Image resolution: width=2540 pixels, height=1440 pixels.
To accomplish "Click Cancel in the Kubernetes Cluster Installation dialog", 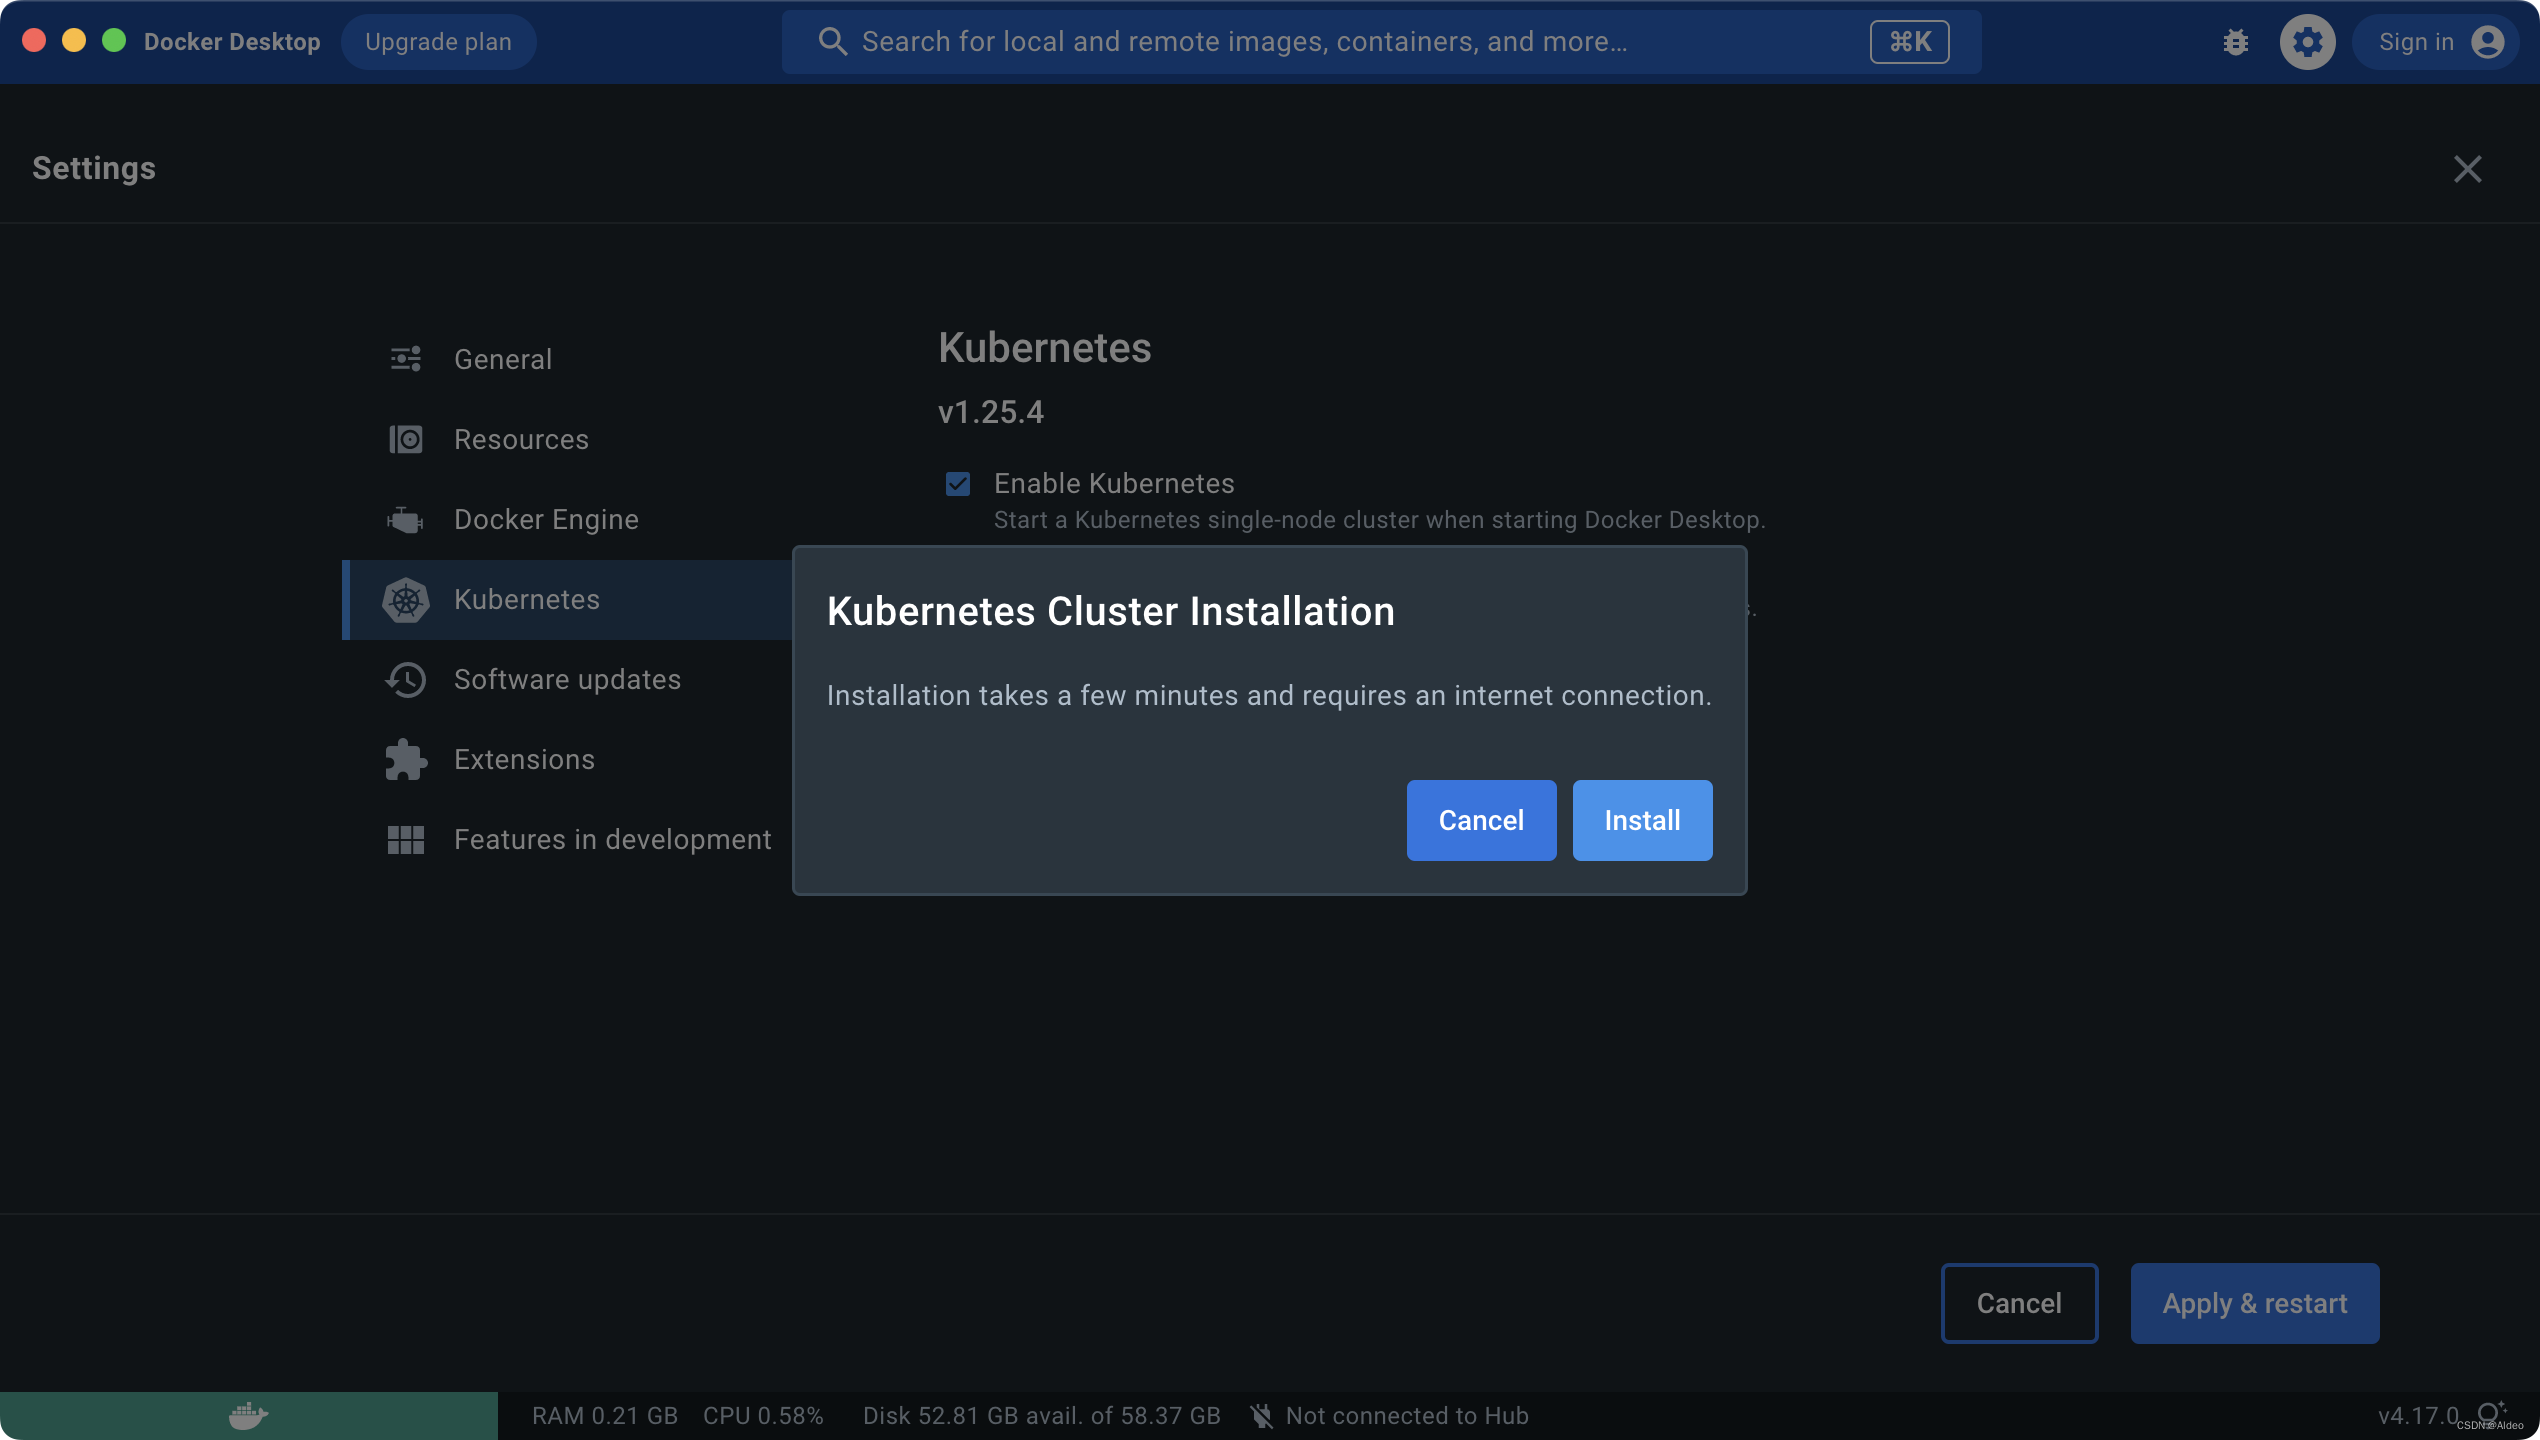I will point(1481,820).
